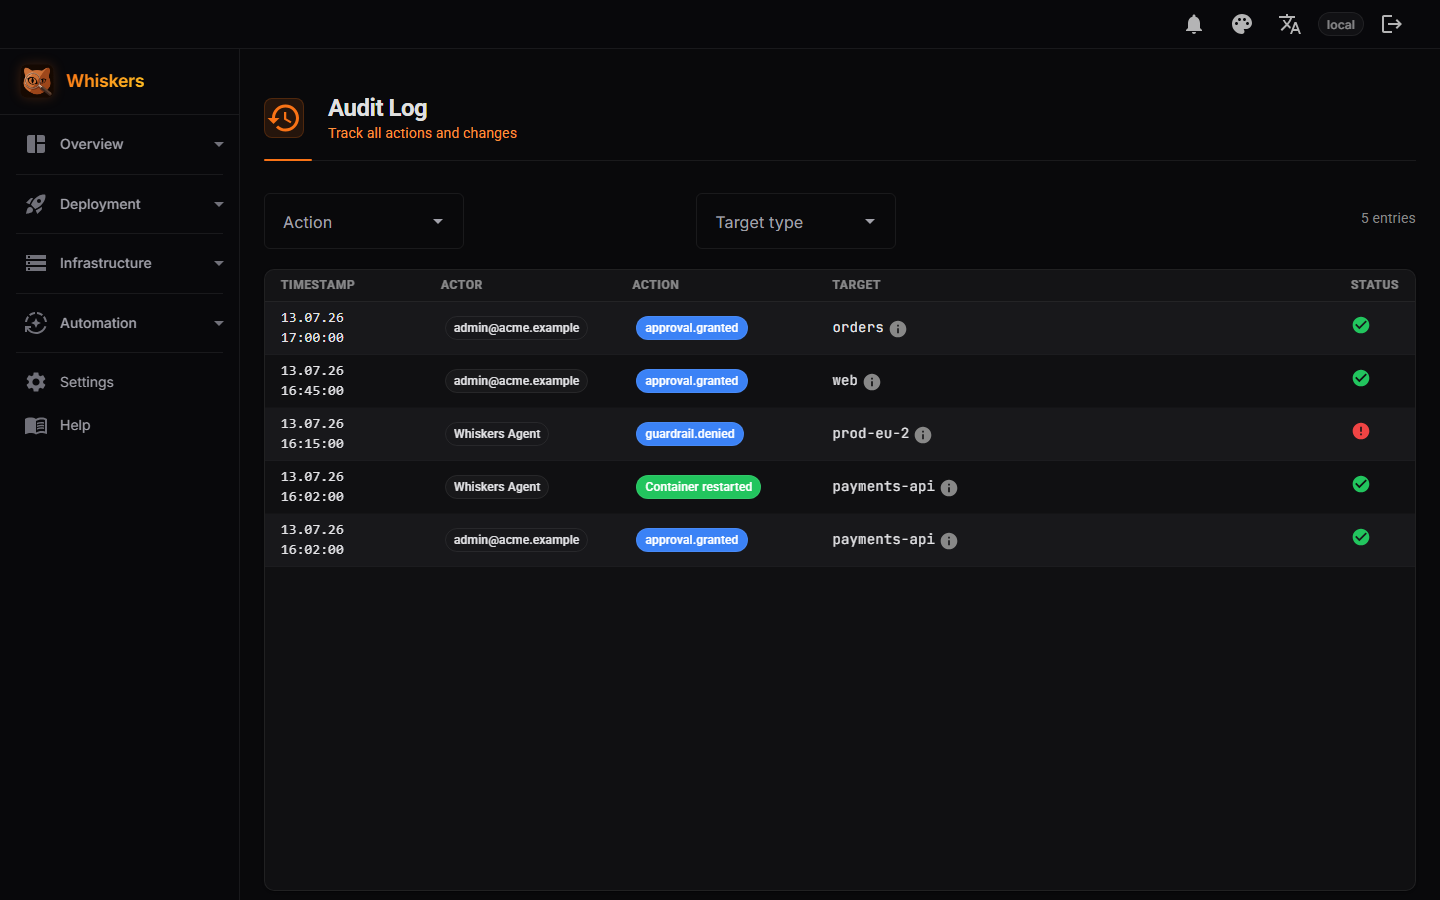Open the theme palette icon
Image resolution: width=1440 pixels, height=900 pixels.
(x=1242, y=24)
